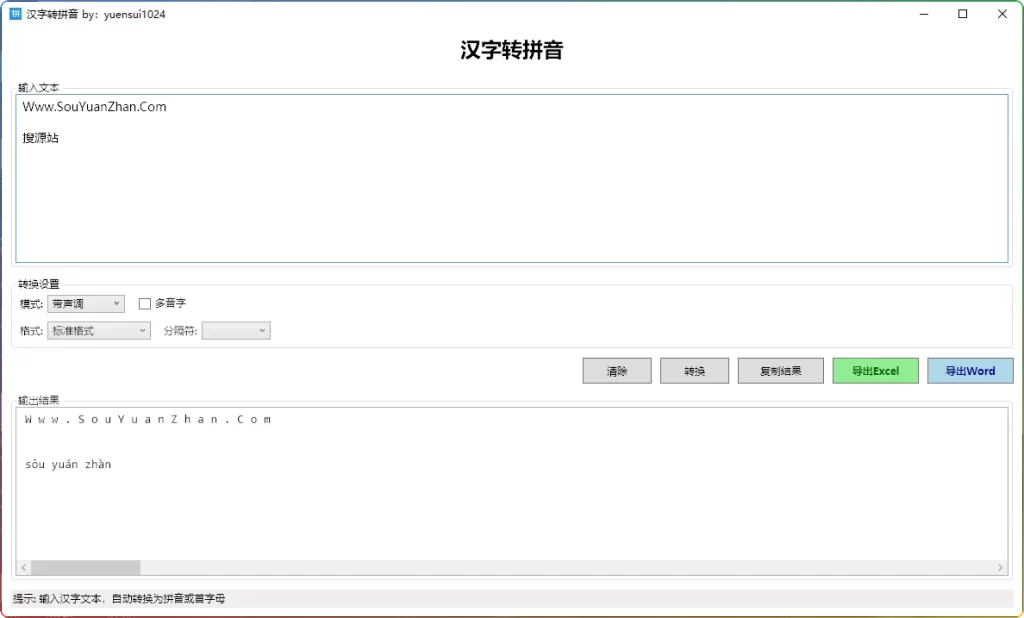This screenshot has width=1024, height=618.
Task: Click the sōu yuán zhàn pinyin result line
Action: click(x=67, y=464)
